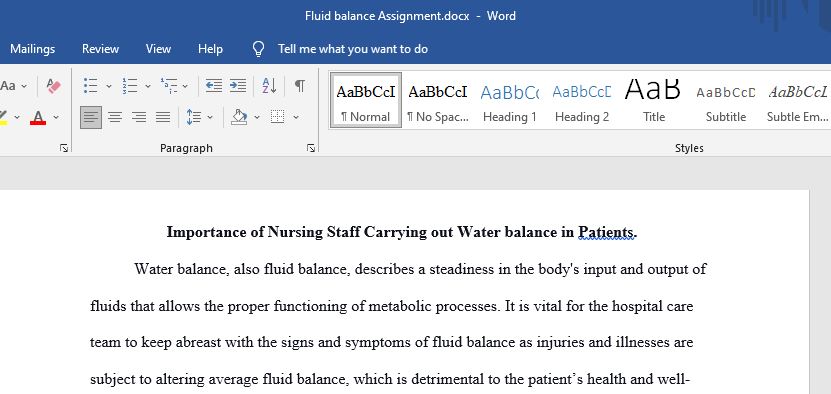Apply the No Spacing style
This screenshot has height=394, width=831.
pos(438,101)
